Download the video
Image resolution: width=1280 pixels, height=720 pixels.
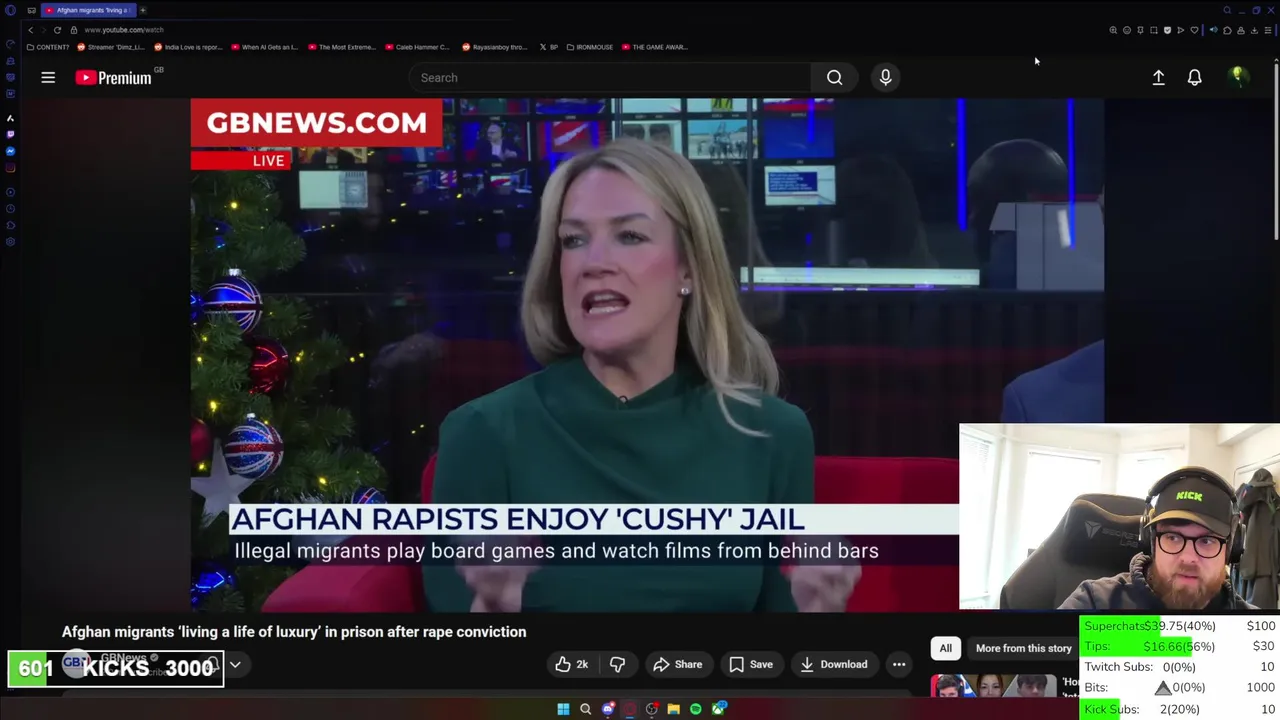click(833, 664)
